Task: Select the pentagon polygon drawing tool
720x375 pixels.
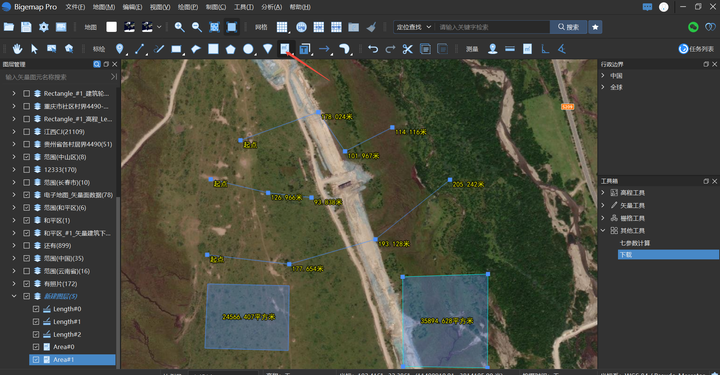Action: point(231,49)
